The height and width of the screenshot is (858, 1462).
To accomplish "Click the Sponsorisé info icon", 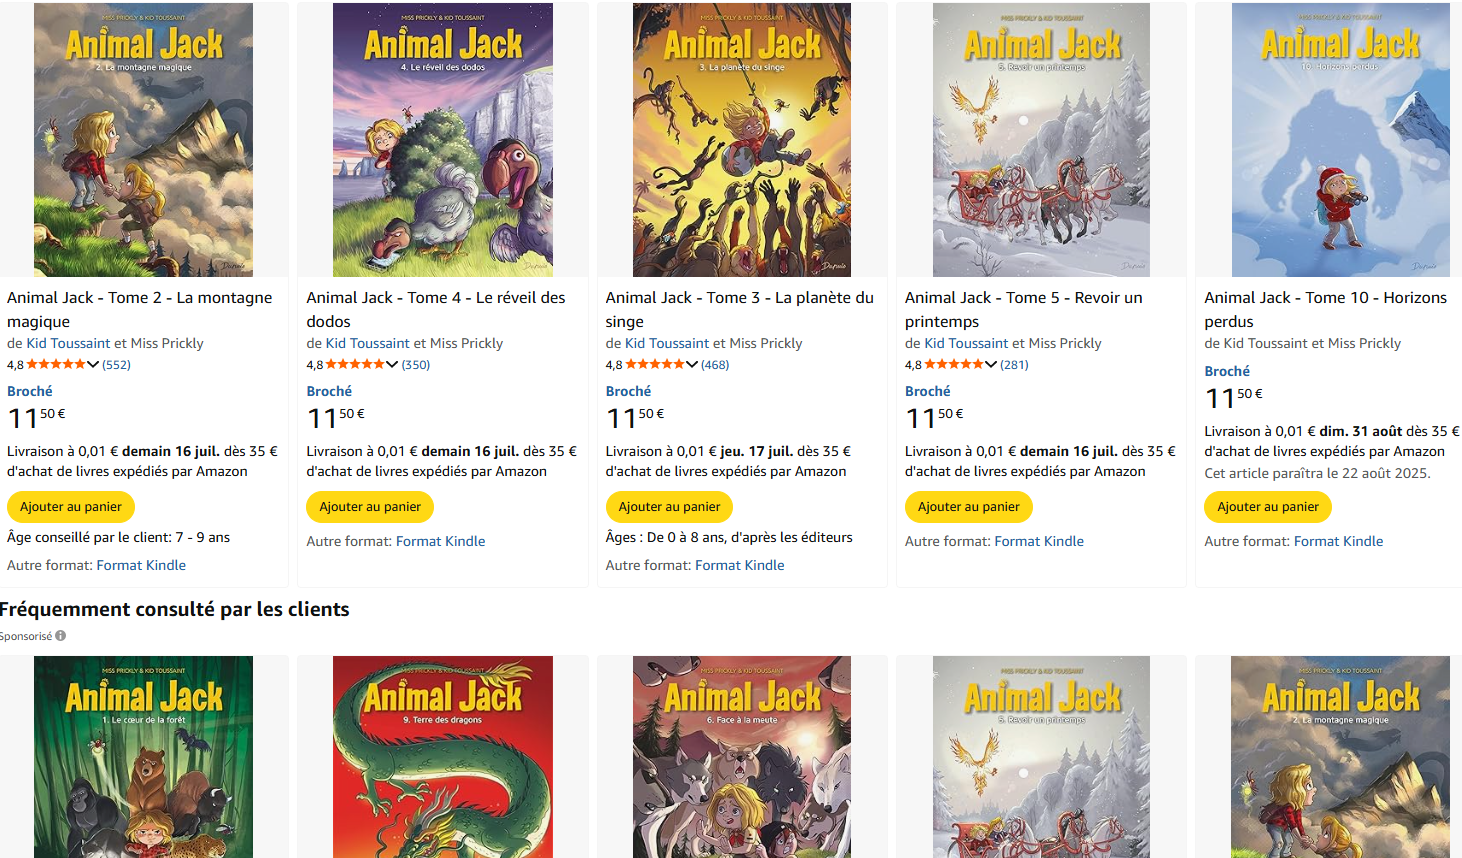I will tap(61, 636).
